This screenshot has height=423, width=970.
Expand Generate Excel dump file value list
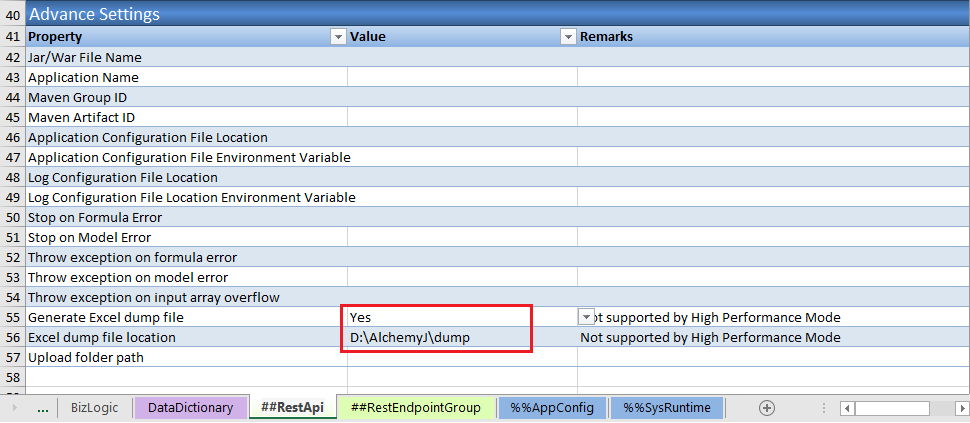point(586,317)
